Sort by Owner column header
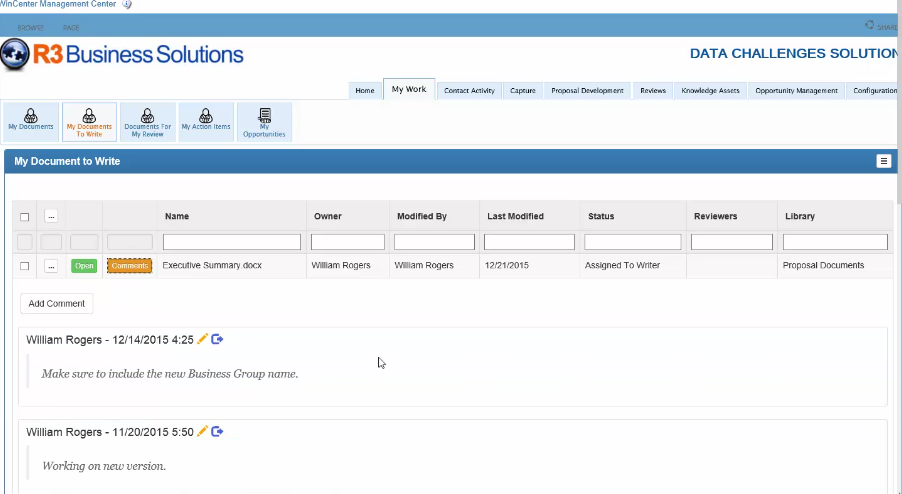 pyautogui.click(x=327, y=216)
